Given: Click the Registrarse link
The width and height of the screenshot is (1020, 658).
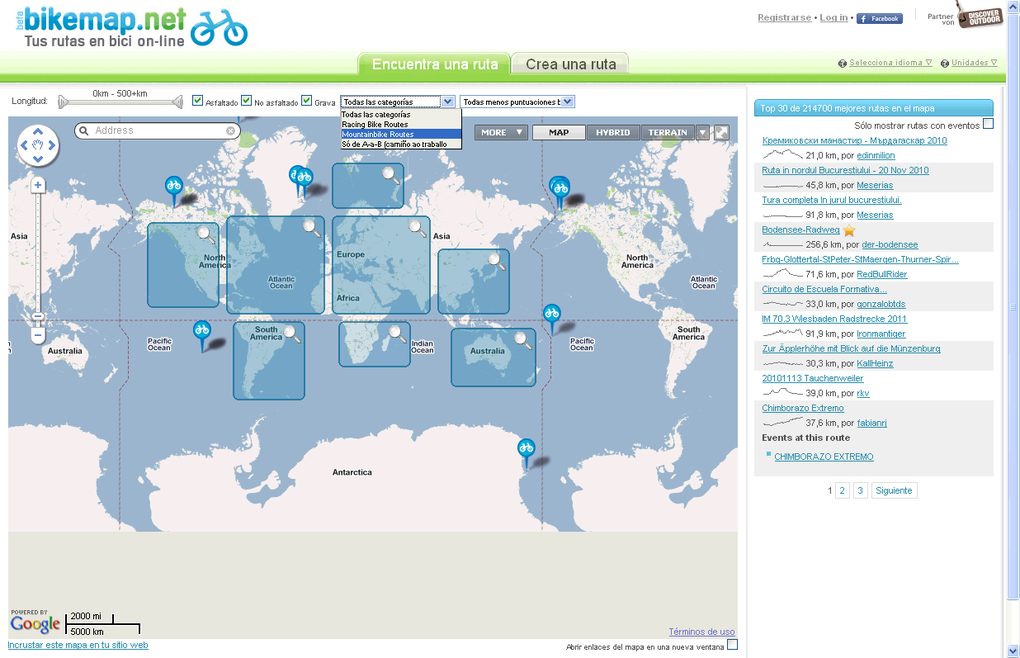Looking at the screenshot, I should coord(784,17).
